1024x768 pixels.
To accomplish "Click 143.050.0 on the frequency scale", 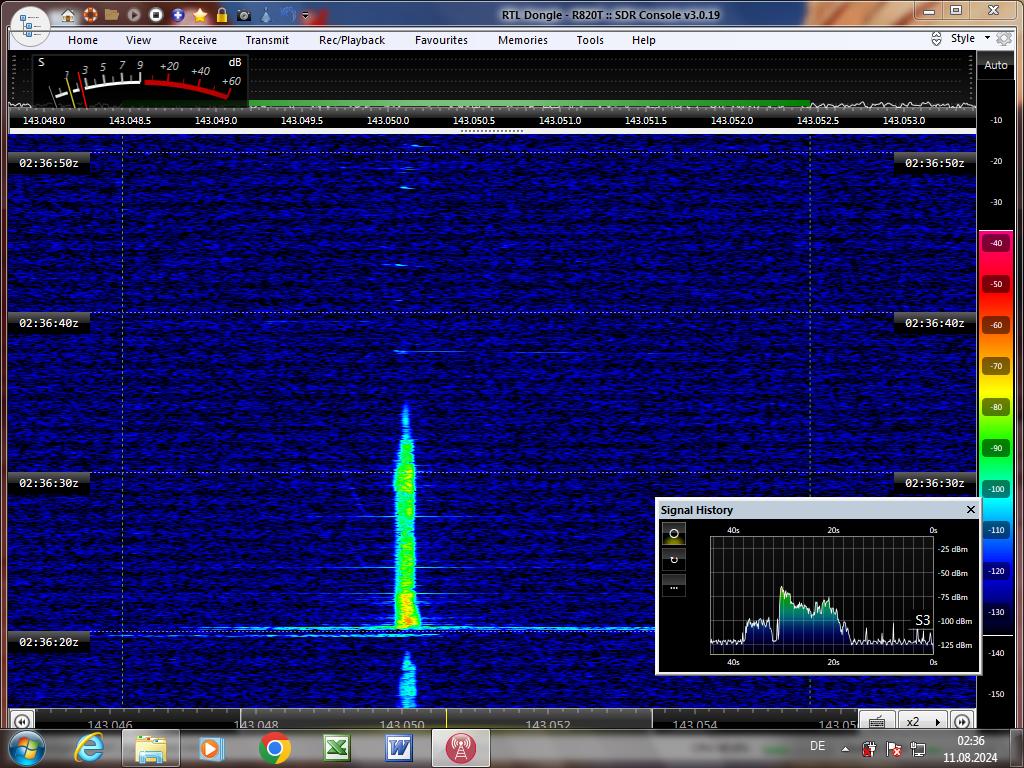I will coord(388,121).
